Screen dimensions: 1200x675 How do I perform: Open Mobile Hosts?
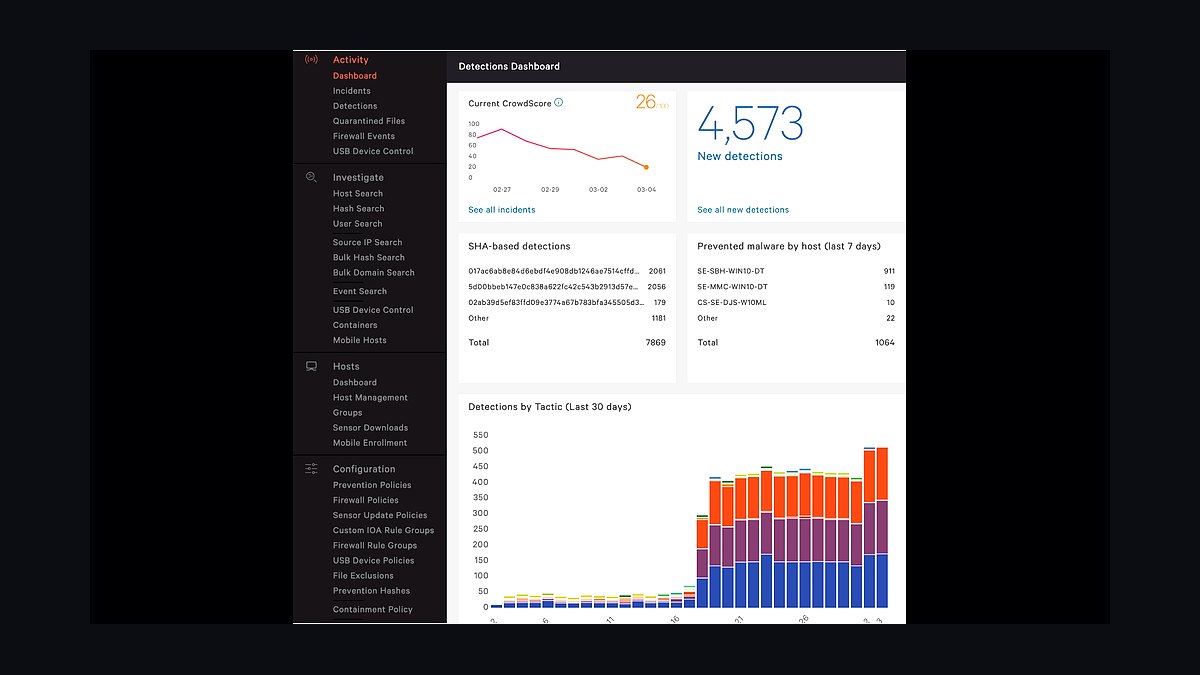(360, 340)
